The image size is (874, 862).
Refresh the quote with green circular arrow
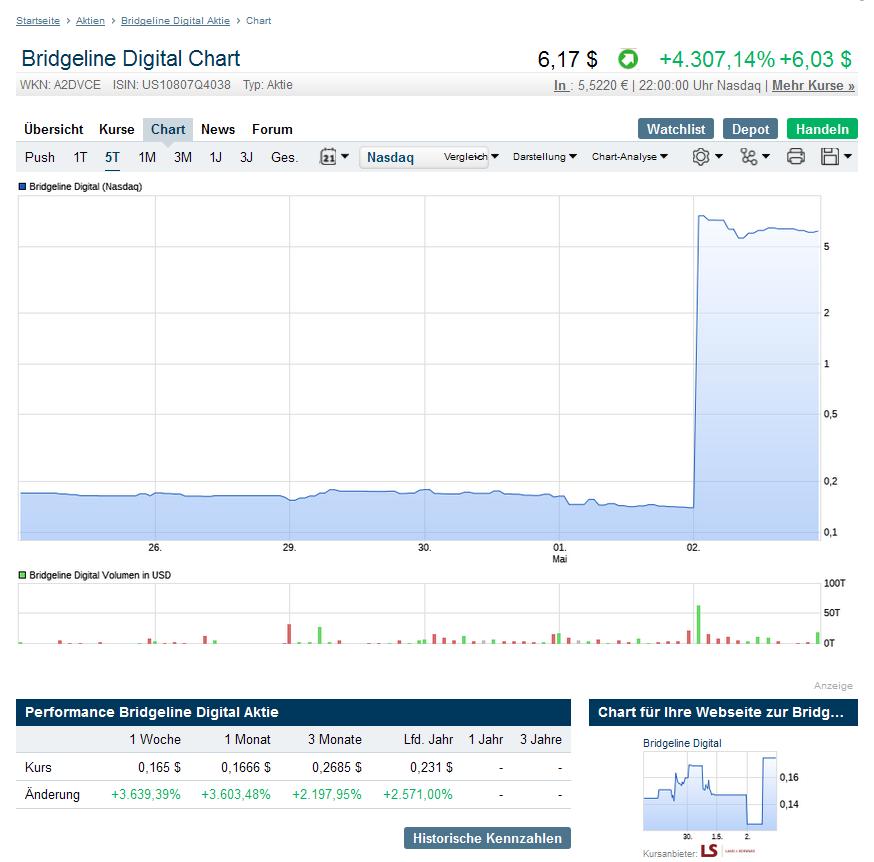(627, 59)
